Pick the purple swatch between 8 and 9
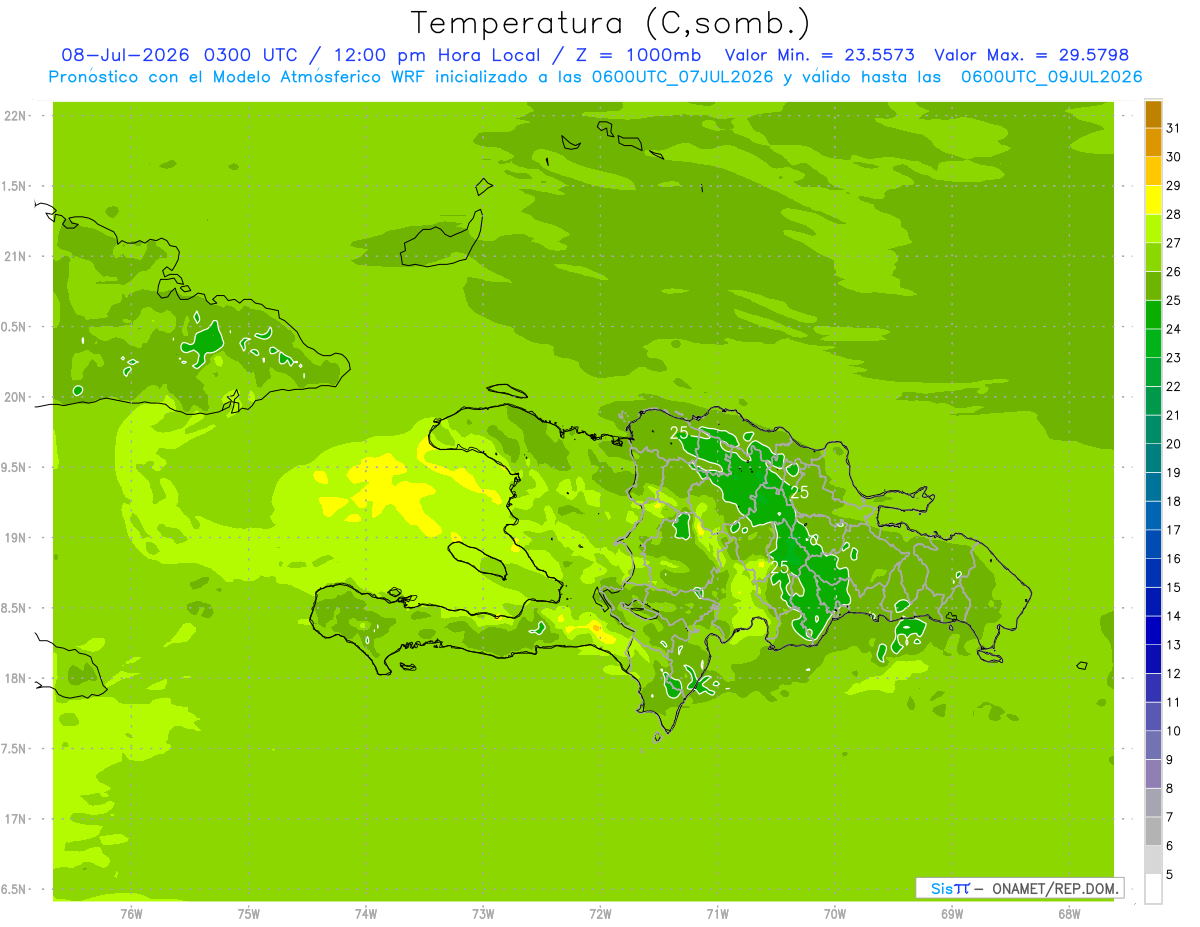The width and height of the screenshot is (1200, 927). pos(1153,774)
